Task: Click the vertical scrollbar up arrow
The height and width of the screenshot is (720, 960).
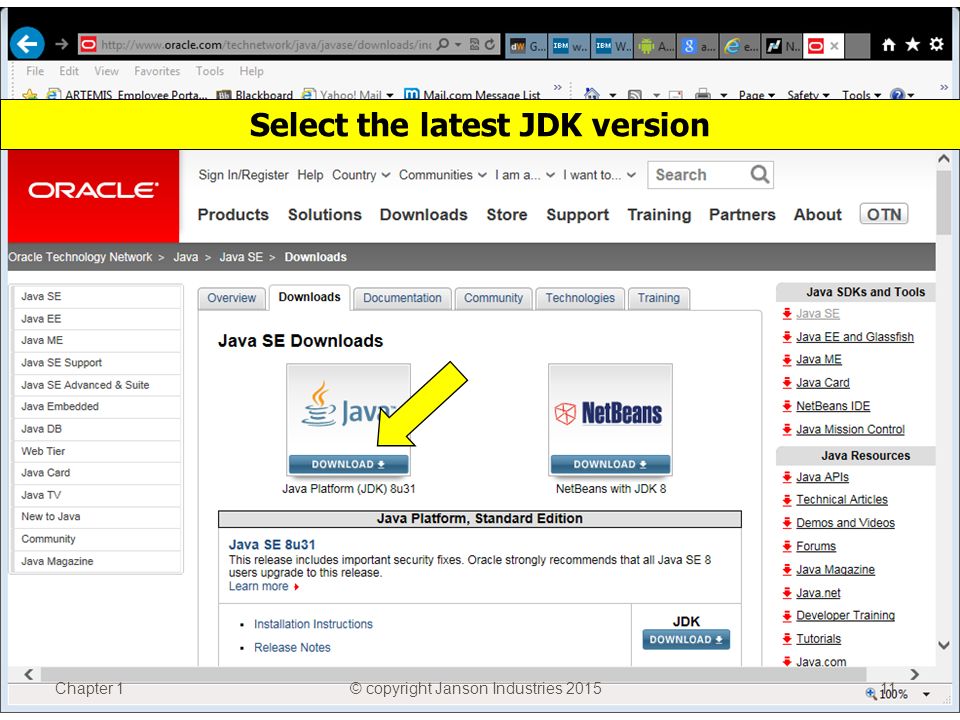Action: click(943, 159)
